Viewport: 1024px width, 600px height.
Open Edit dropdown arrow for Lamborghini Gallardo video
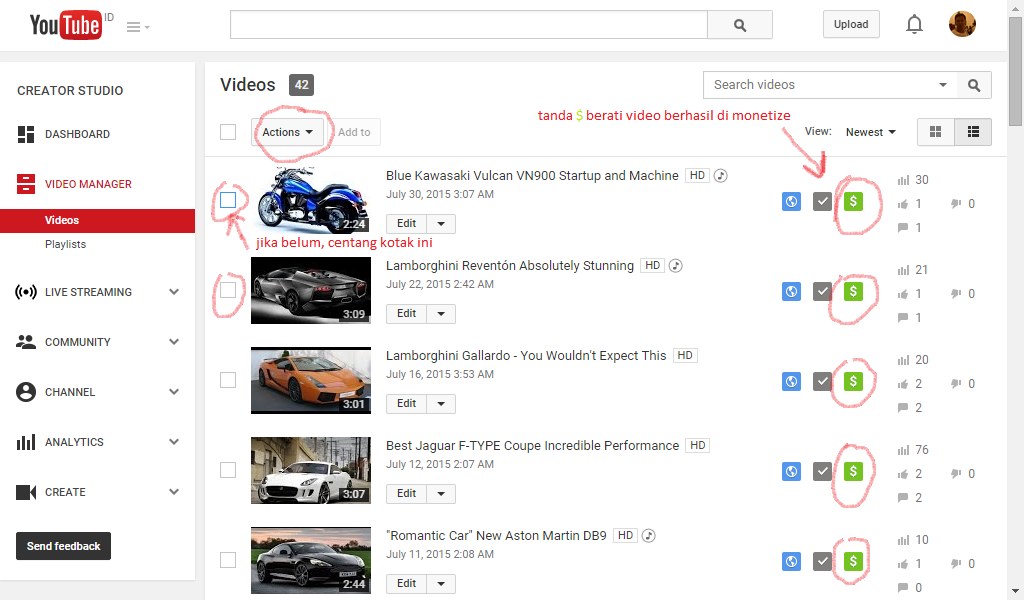pos(441,404)
